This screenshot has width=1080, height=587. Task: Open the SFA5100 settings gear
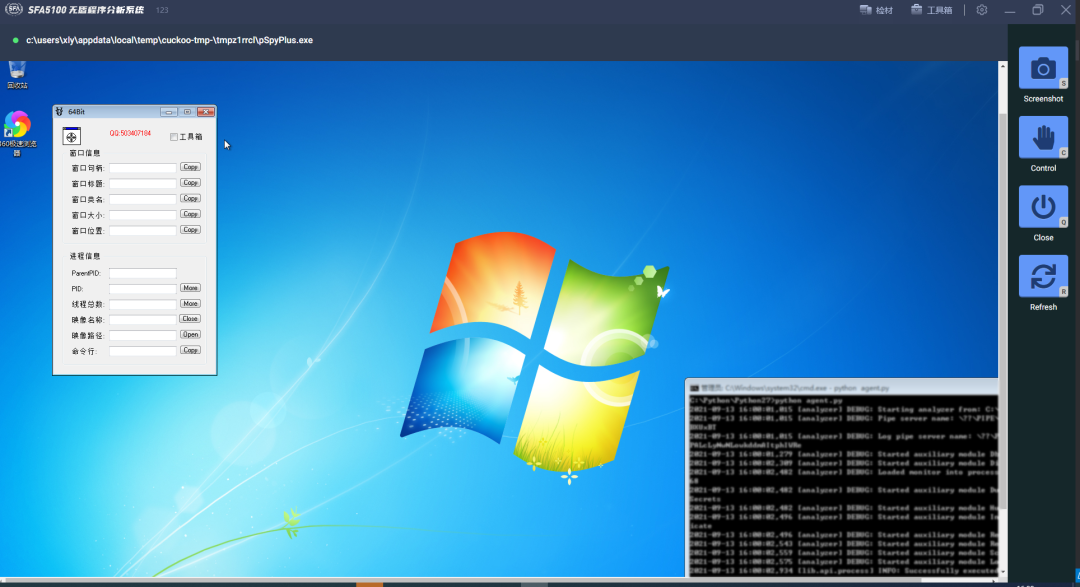982,10
